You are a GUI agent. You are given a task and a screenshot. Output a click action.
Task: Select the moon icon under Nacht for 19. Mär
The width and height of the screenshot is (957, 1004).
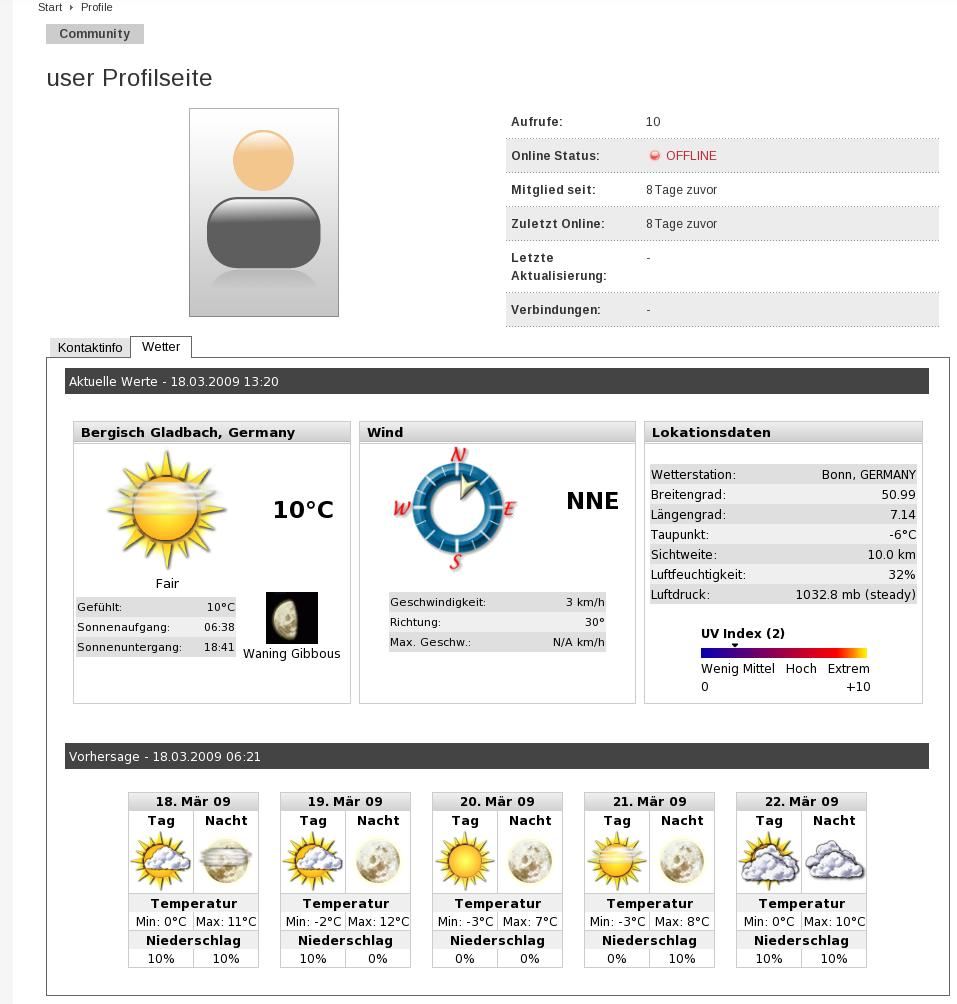378,858
